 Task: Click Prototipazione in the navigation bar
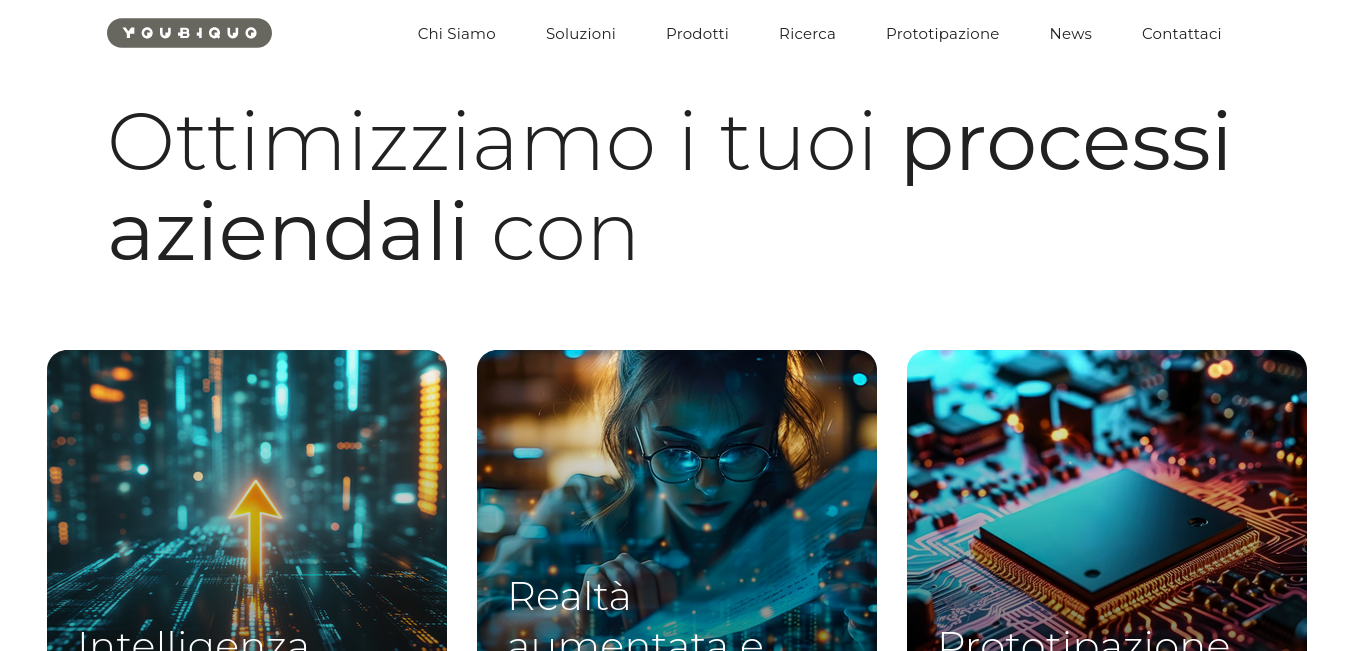click(942, 34)
